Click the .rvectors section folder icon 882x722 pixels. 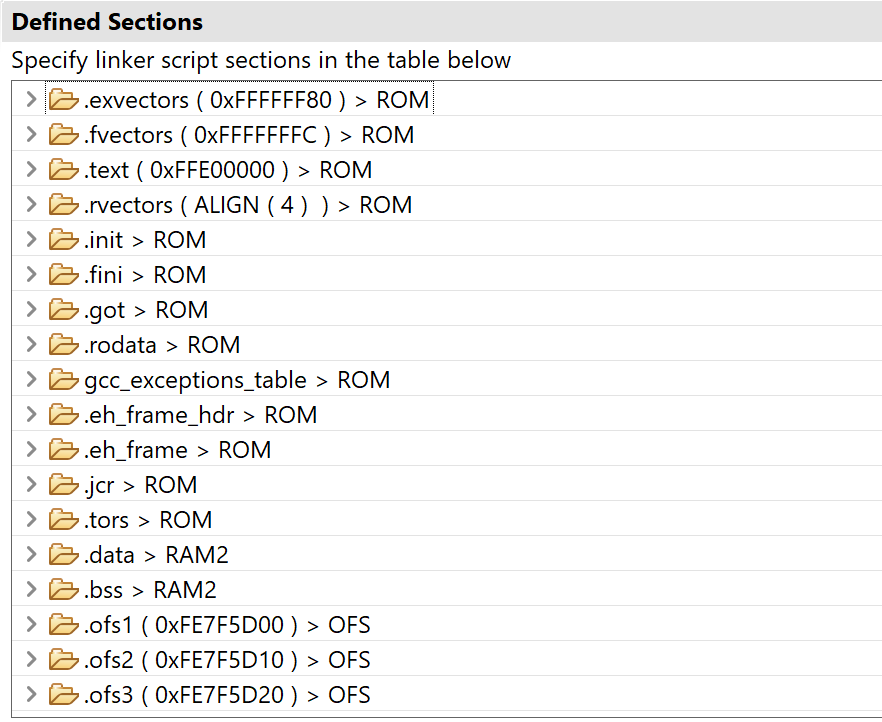click(63, 205)
